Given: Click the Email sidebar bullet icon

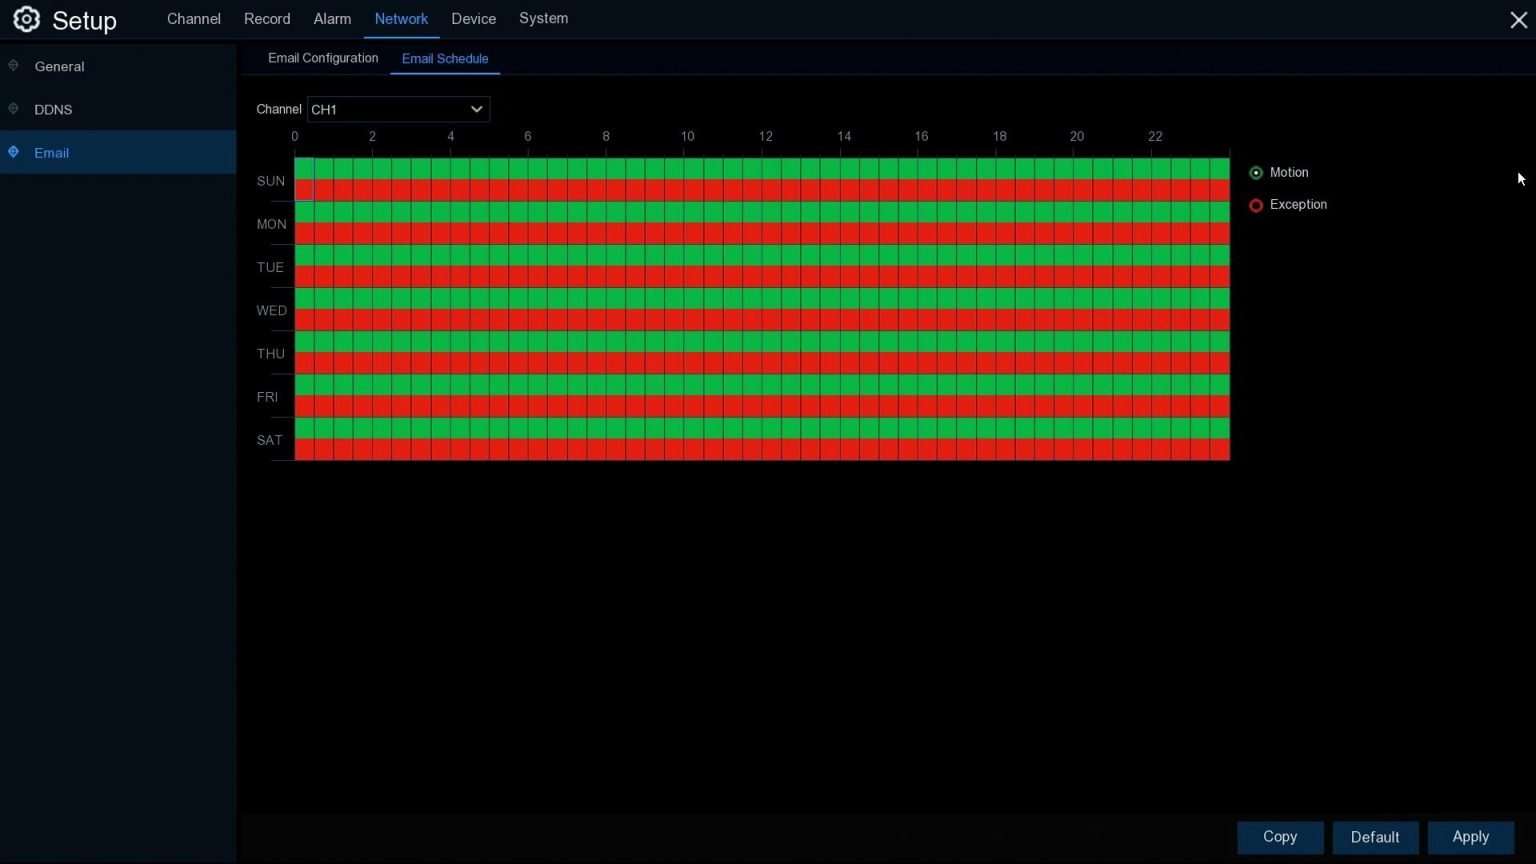Looking at the screenshot, I should pos(13,152).
